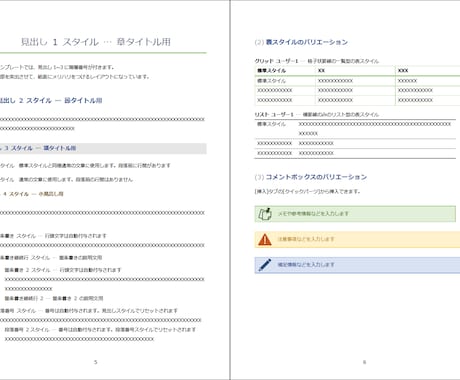Click line '行頭文字は自動付与されます' under bullet style
460x380 pixels.
(53, 236)
